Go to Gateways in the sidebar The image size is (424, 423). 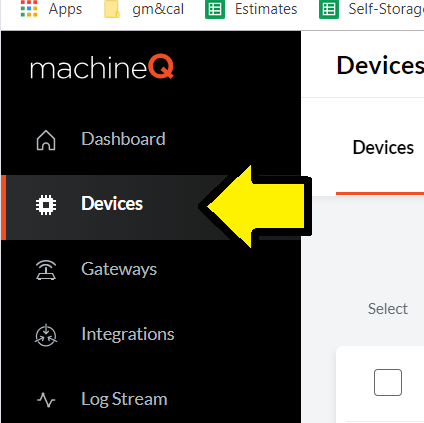[119, 269]
